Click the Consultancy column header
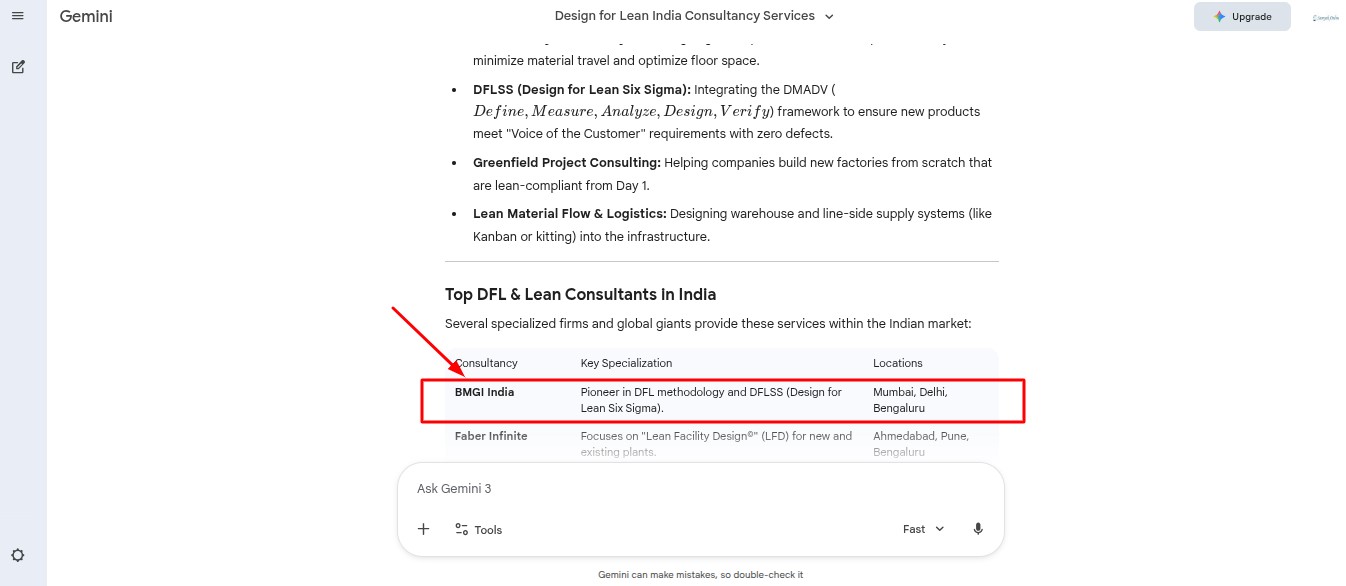This screenshot has height=586, width=1346. pyautogui.click(x=486, y=363)
